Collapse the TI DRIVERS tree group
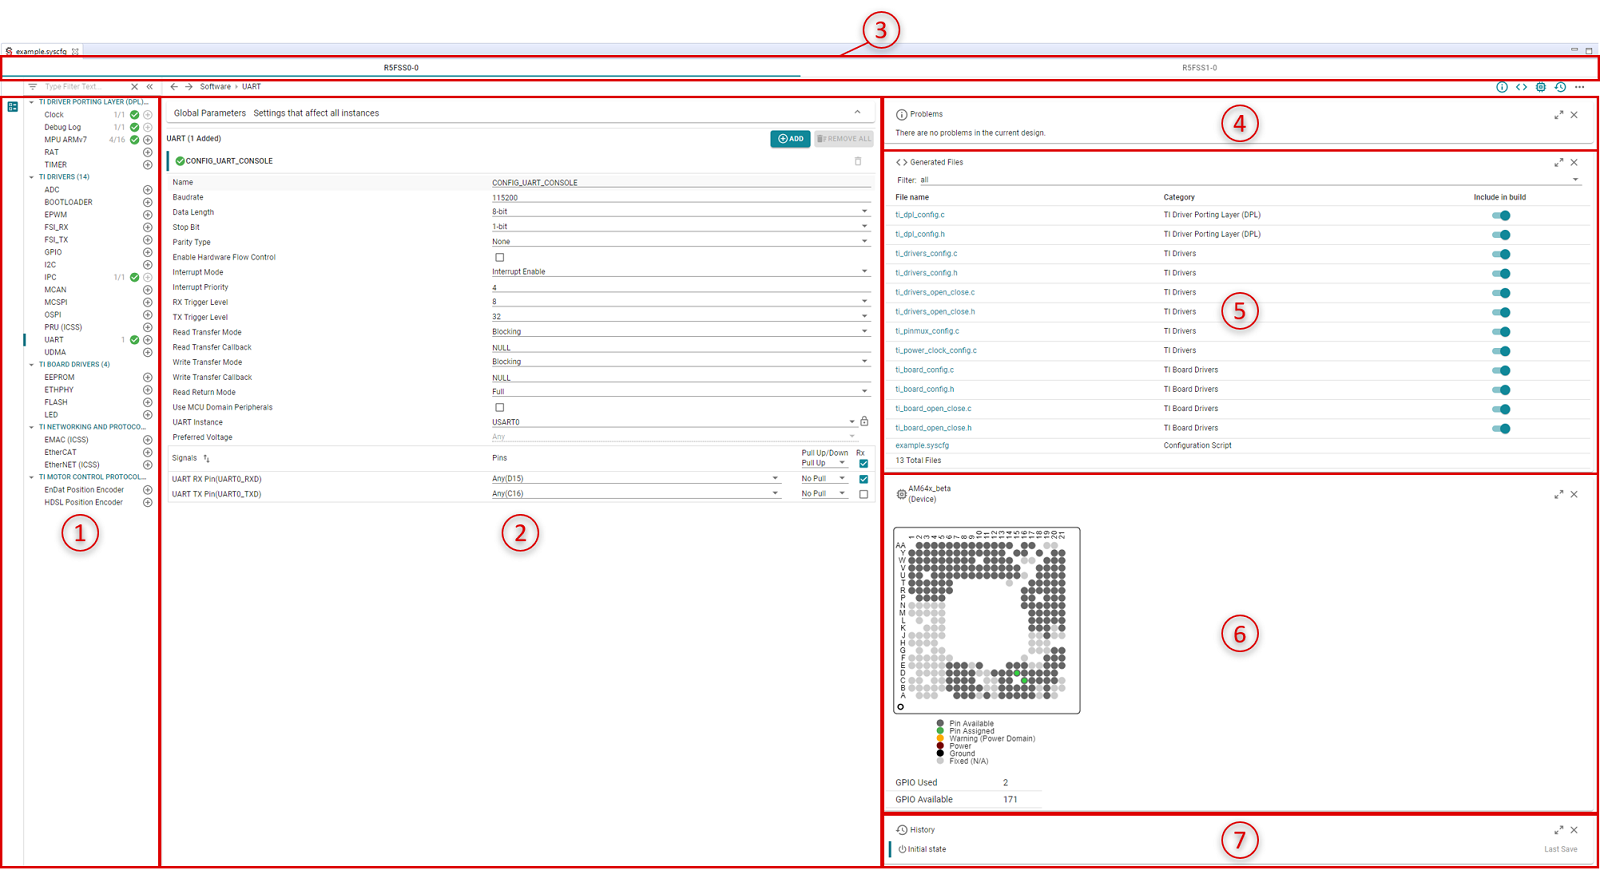 coord(31,177)
